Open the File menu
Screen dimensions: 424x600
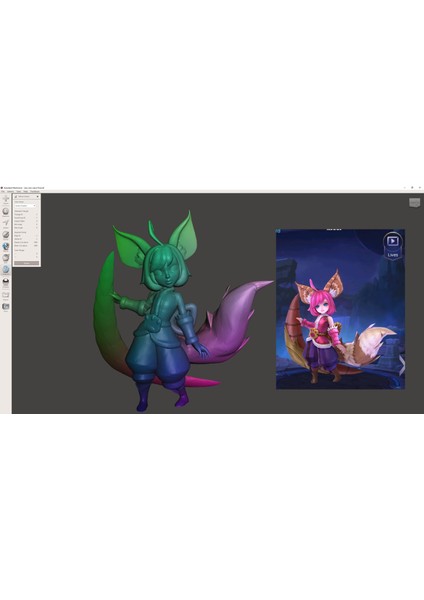pyautogui.click(x=3, y=191)
